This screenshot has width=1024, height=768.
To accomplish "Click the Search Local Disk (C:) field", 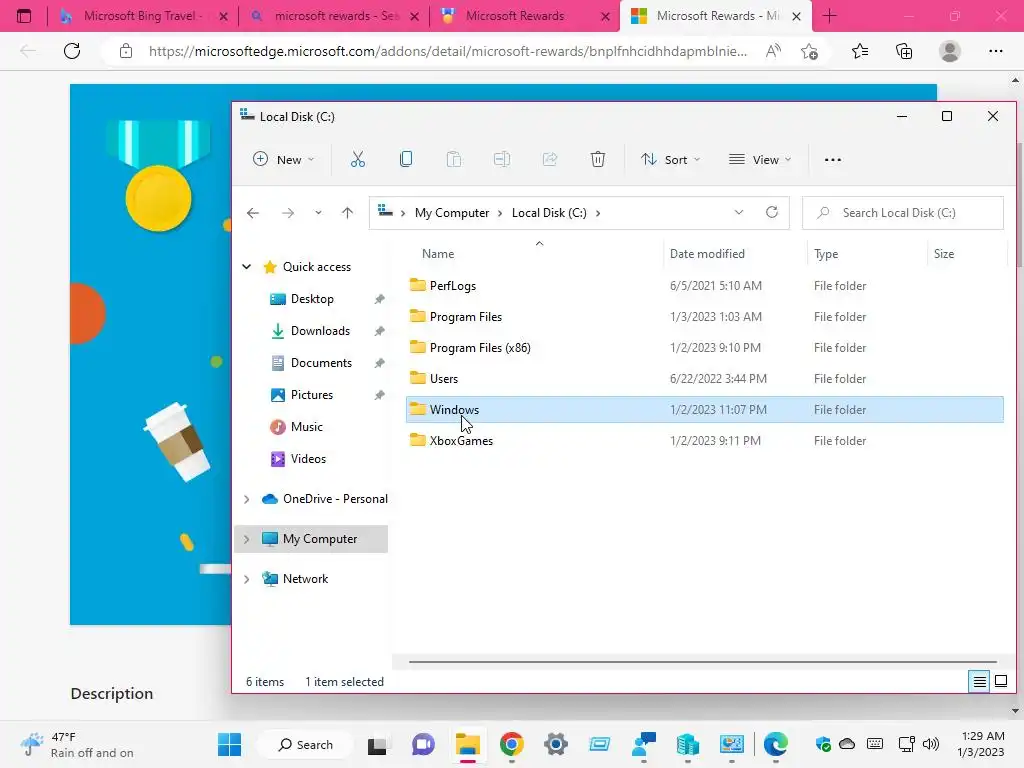I will click(903, 213).
